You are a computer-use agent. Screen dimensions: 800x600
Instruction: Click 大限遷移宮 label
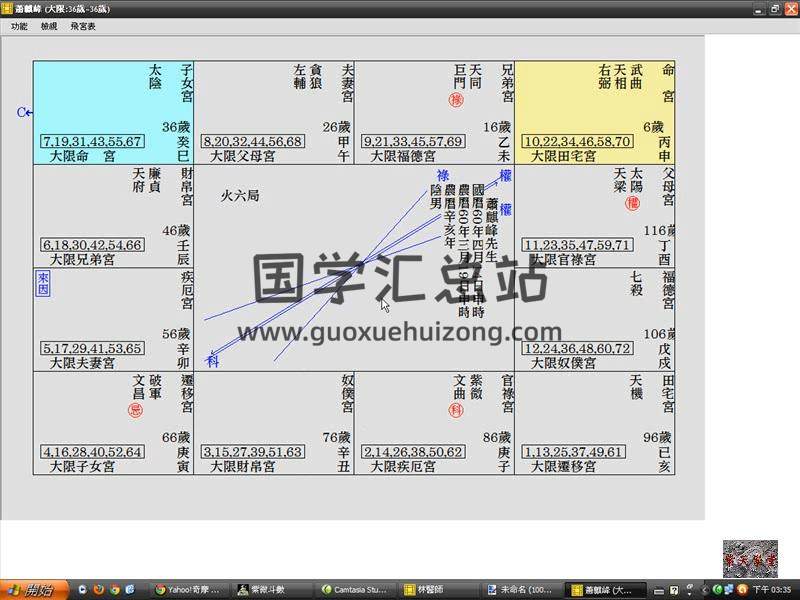[563, 467]
